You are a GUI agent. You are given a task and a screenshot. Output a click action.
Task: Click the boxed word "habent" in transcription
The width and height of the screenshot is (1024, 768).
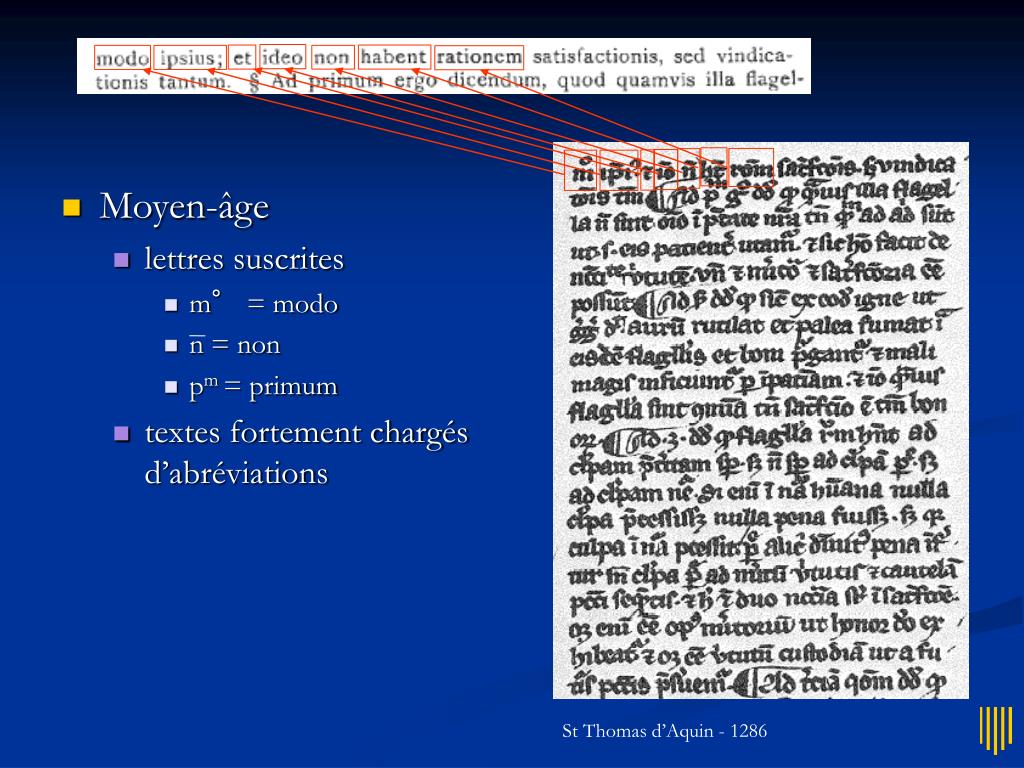[394, 57]
